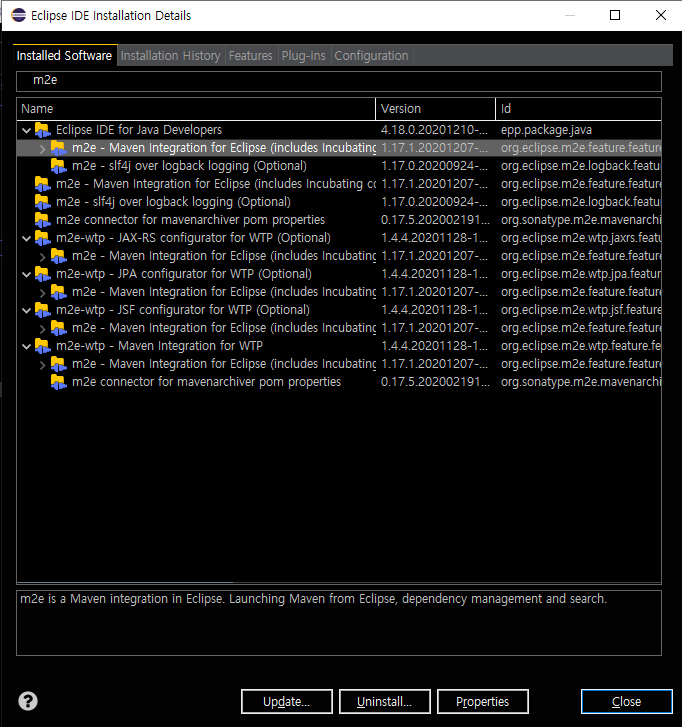Click the Uninstall... button
Viewport: 682px width, 727px height.
[384, 701]
